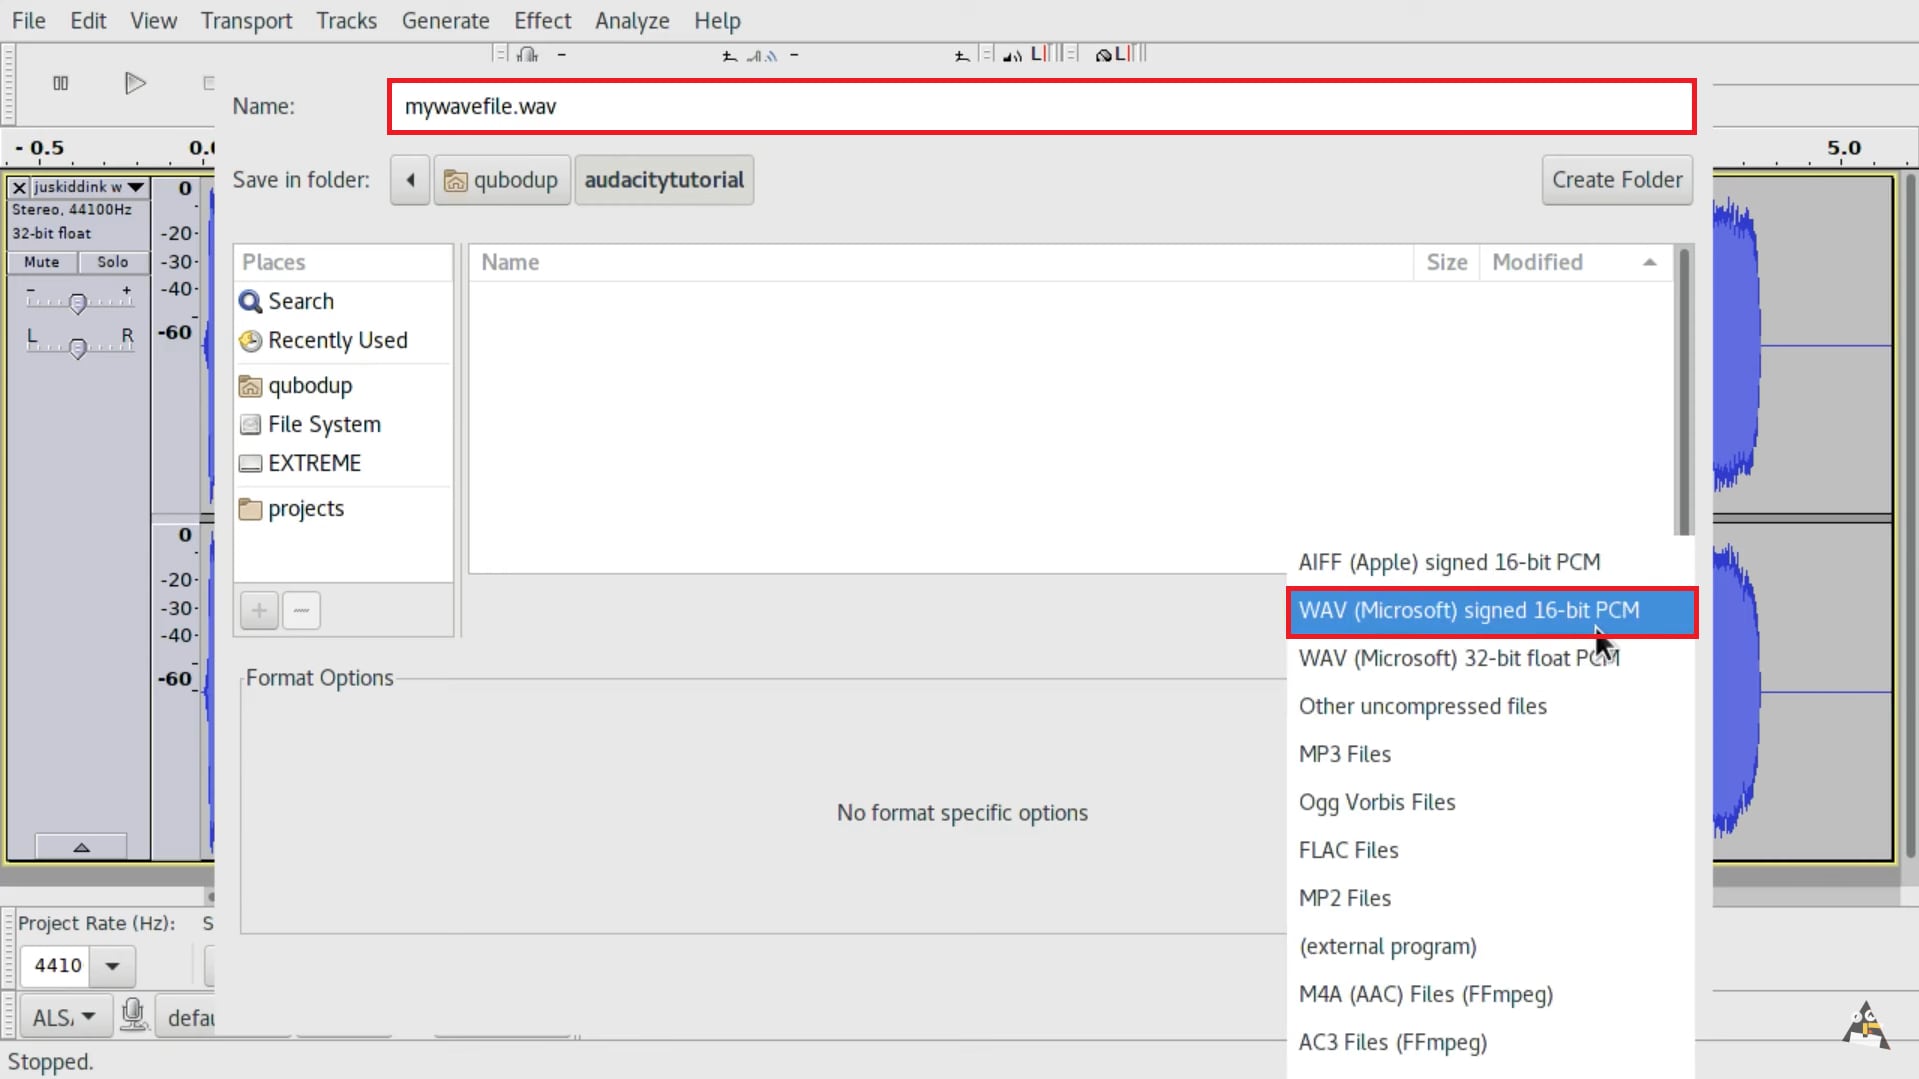The image size is (1919, 1079).
Task: Select AIFF (Apple) signed 16-bit PCM
Action: (x=1491, y=562)
